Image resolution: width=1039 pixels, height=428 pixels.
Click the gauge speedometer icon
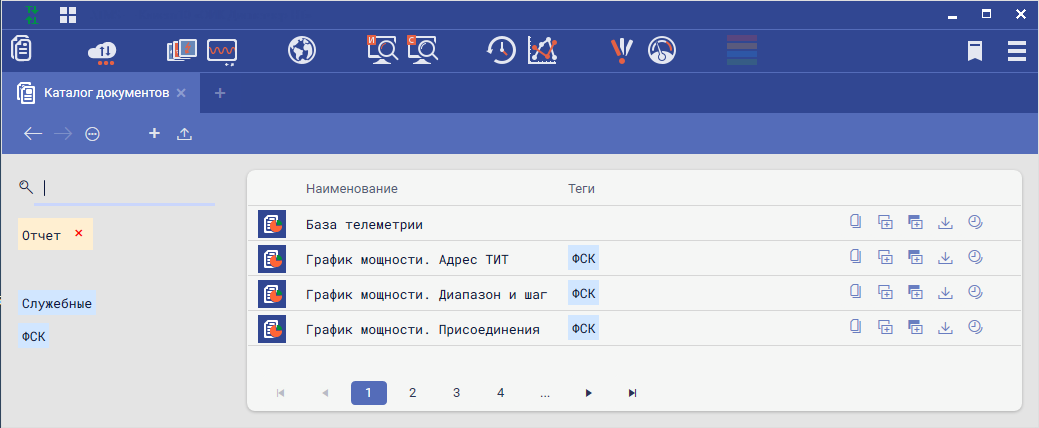pyautogui.click(x=663, y=50)
